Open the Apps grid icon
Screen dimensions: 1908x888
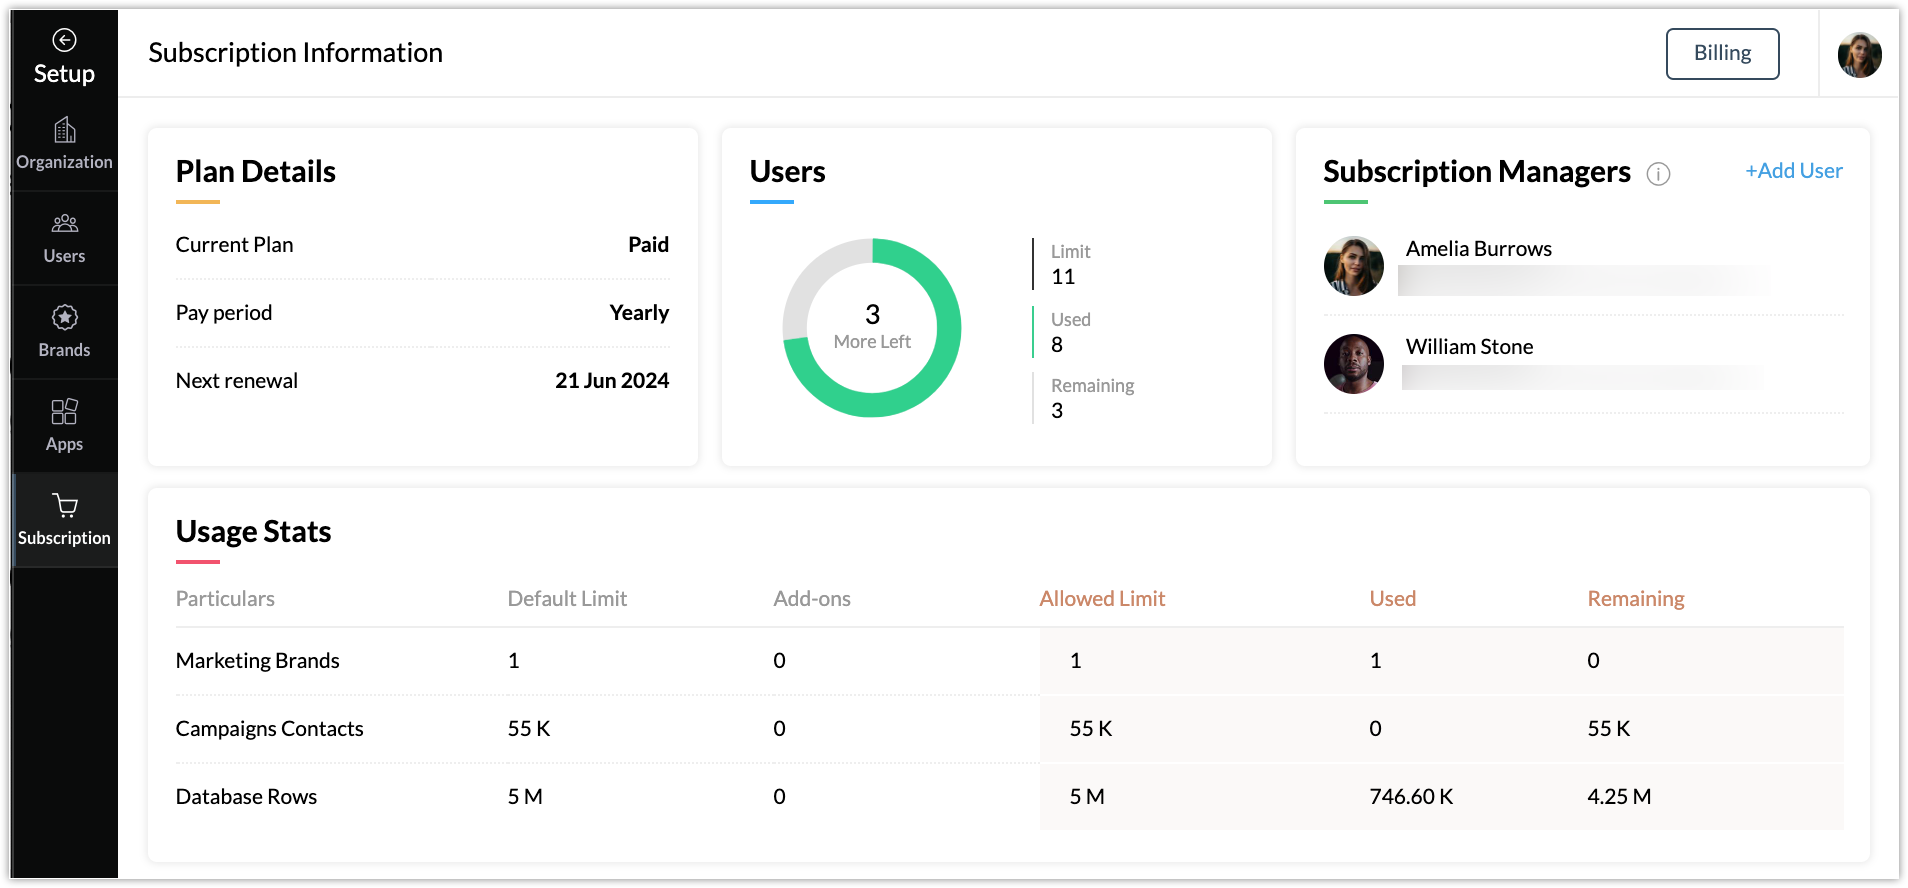pos(64,412)
